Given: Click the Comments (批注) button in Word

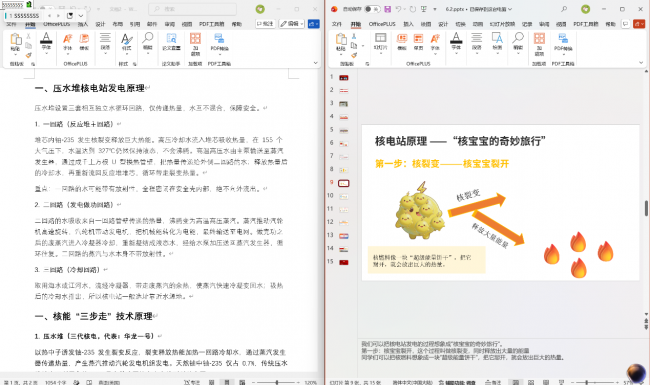Looking at the screenshot, I should coord(265,24).
